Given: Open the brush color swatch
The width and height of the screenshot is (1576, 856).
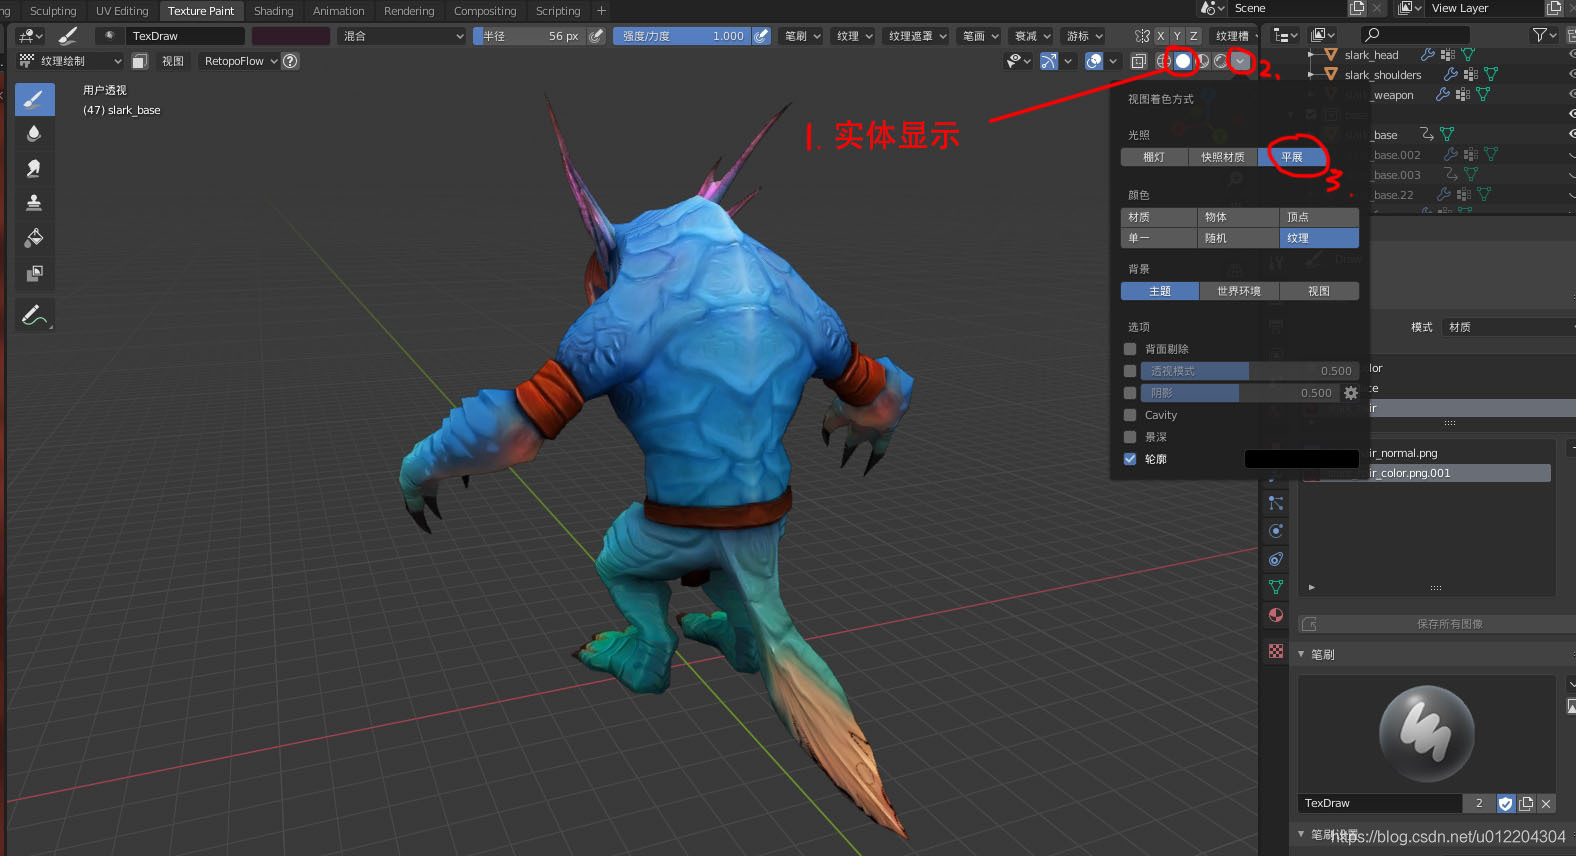Looking at the screenshot, I should point(291,36).
